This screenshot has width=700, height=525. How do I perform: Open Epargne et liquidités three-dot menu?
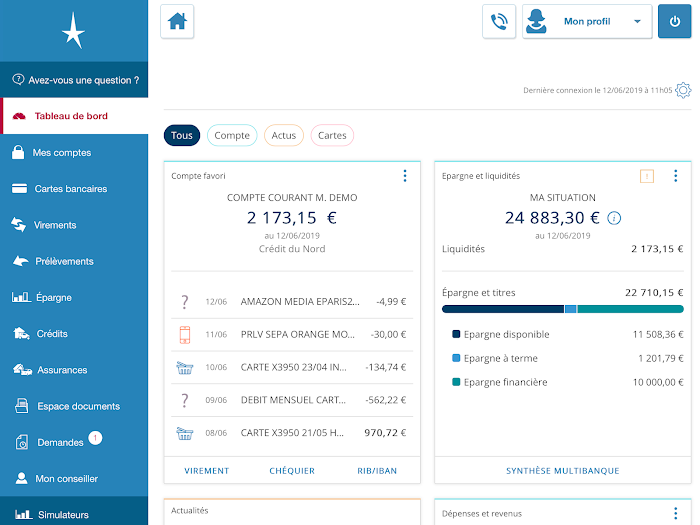[676, 176]
